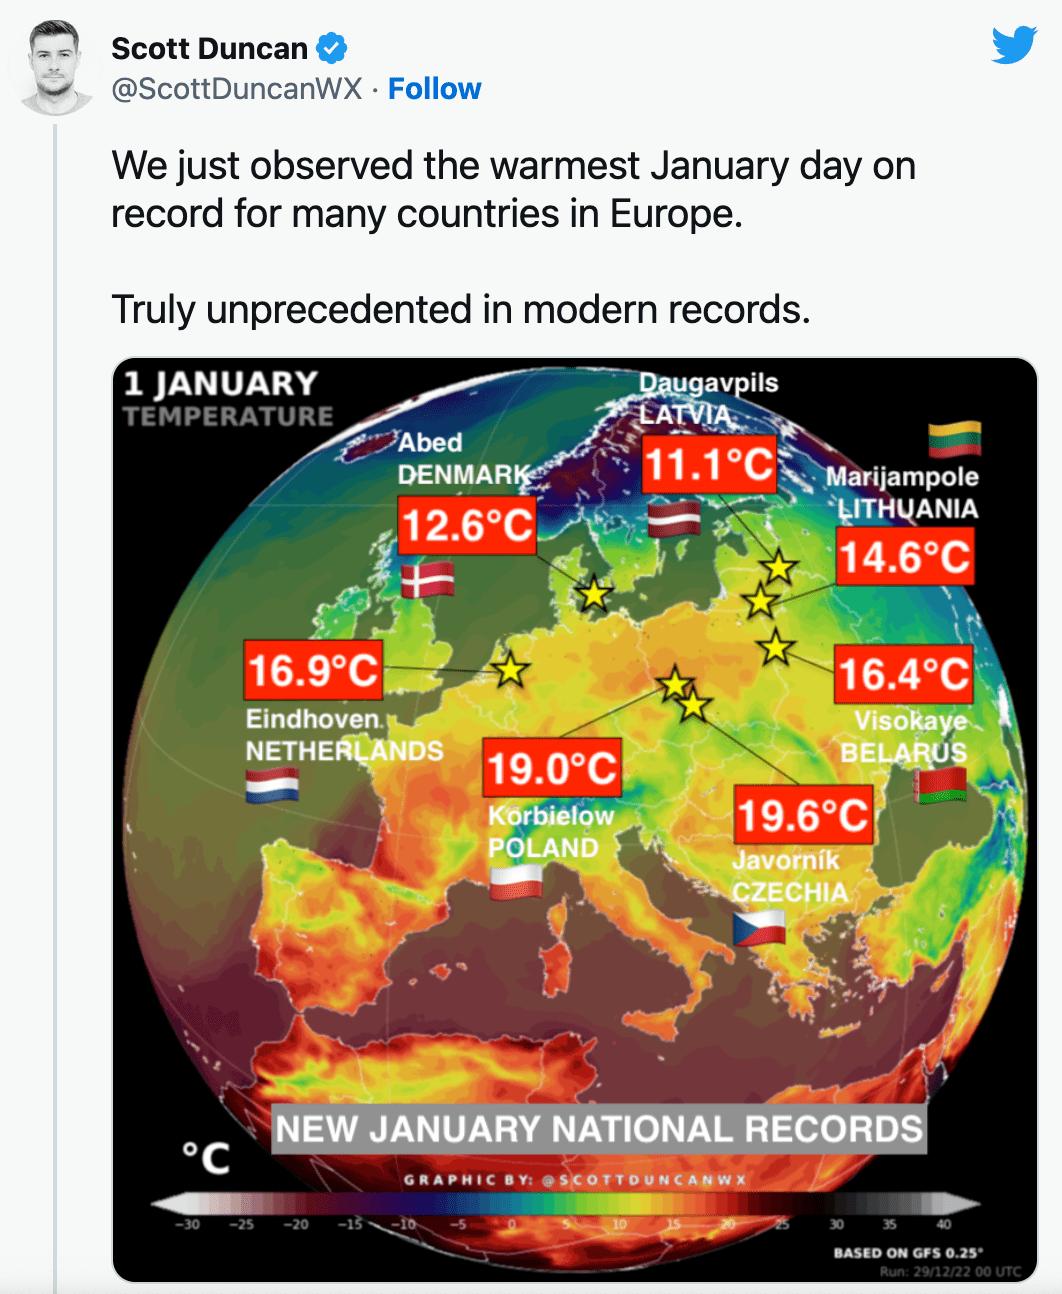Screen dimensions: 1062x1294
Task: Click the Poland flag icon
Action: 516,881
